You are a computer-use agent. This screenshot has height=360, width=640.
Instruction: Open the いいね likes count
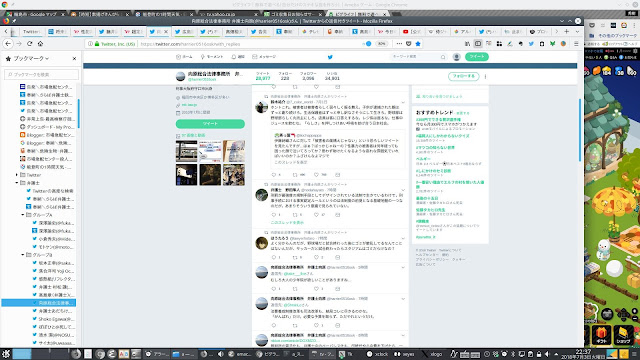pyautogui.click(x=332, y=76)
